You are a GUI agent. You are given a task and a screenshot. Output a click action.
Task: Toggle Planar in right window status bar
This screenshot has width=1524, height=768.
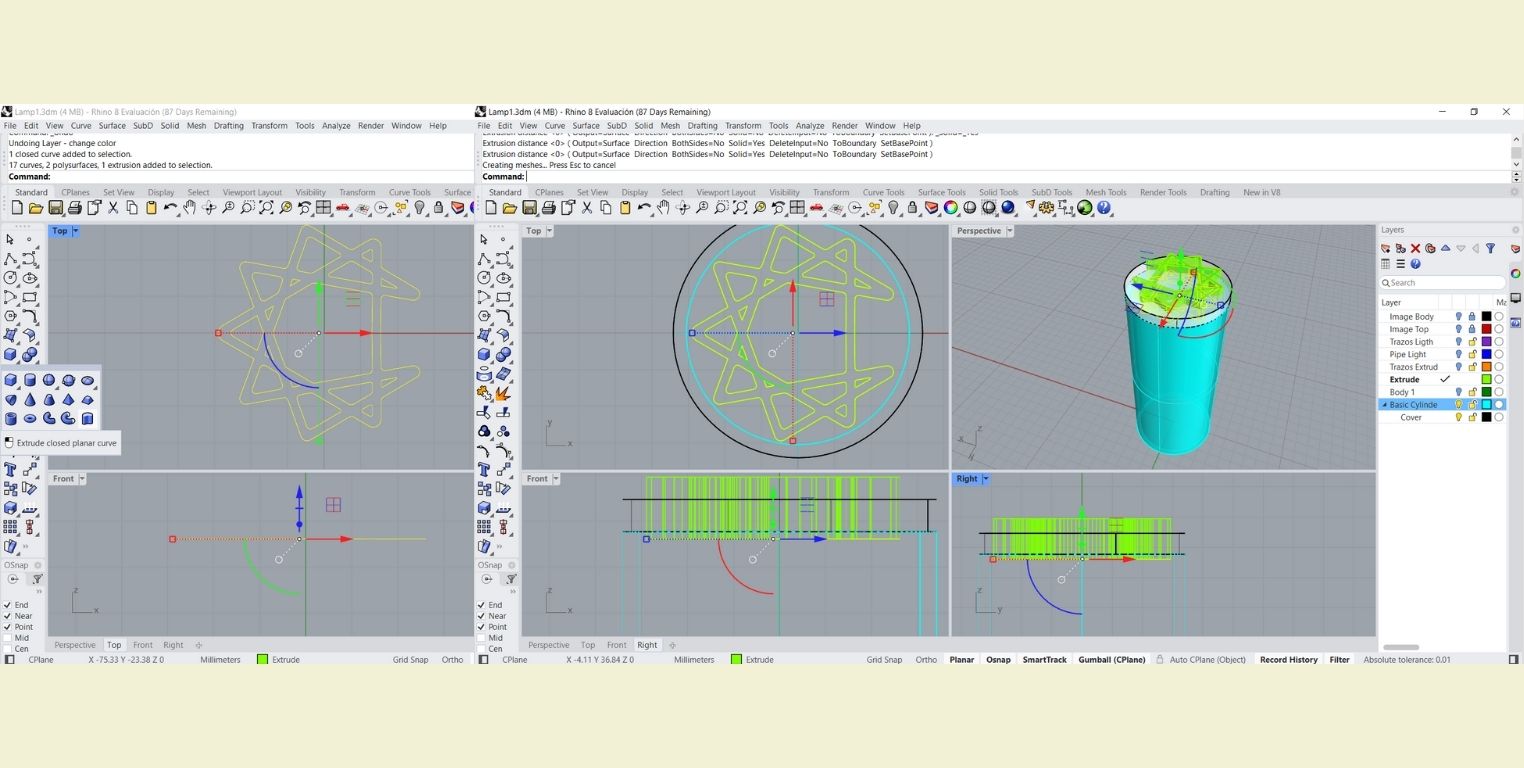coord(961,660)
